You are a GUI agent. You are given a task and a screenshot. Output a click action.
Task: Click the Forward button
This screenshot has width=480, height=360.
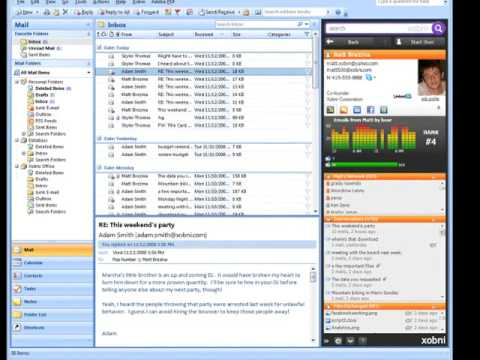pos(147,12)
